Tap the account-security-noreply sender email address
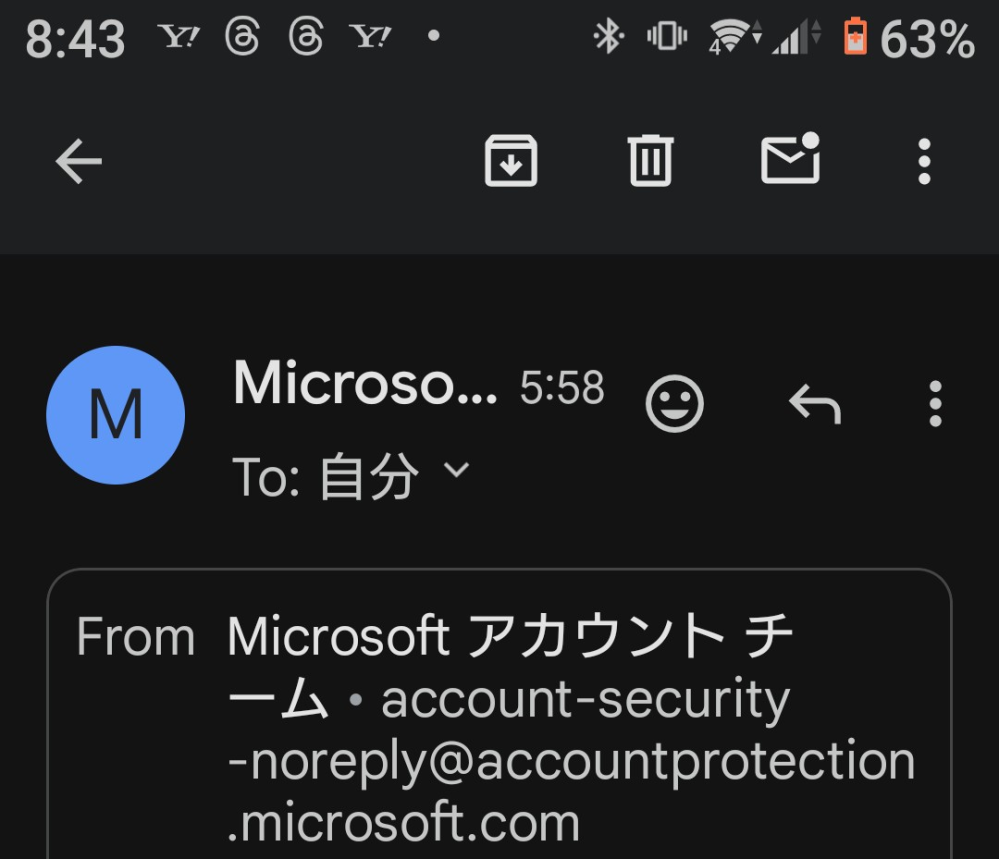 click(x=571, y=761)
